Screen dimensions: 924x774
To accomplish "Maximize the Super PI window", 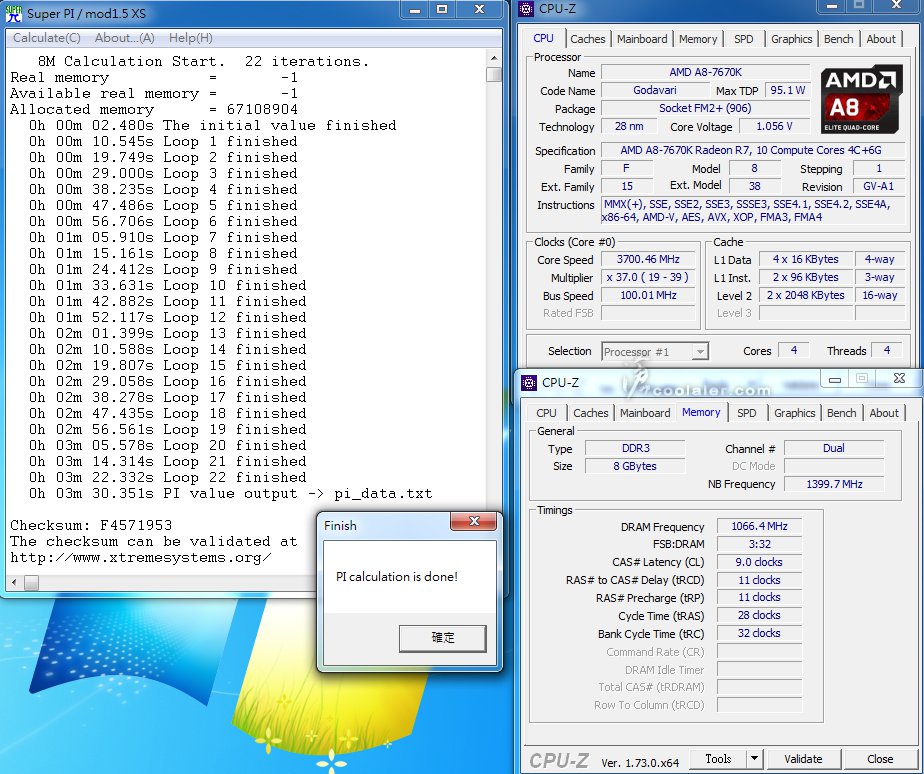I will click(442, 9).
